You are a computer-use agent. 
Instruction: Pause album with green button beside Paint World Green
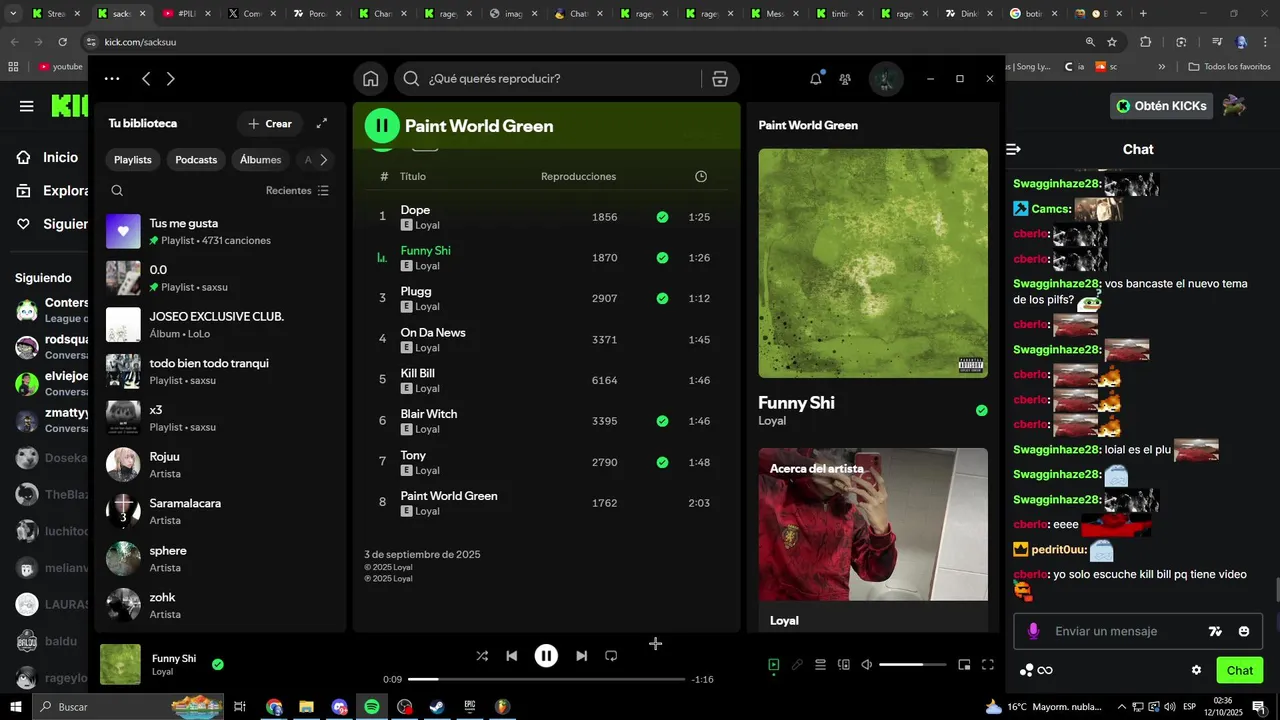click(382, 125)
